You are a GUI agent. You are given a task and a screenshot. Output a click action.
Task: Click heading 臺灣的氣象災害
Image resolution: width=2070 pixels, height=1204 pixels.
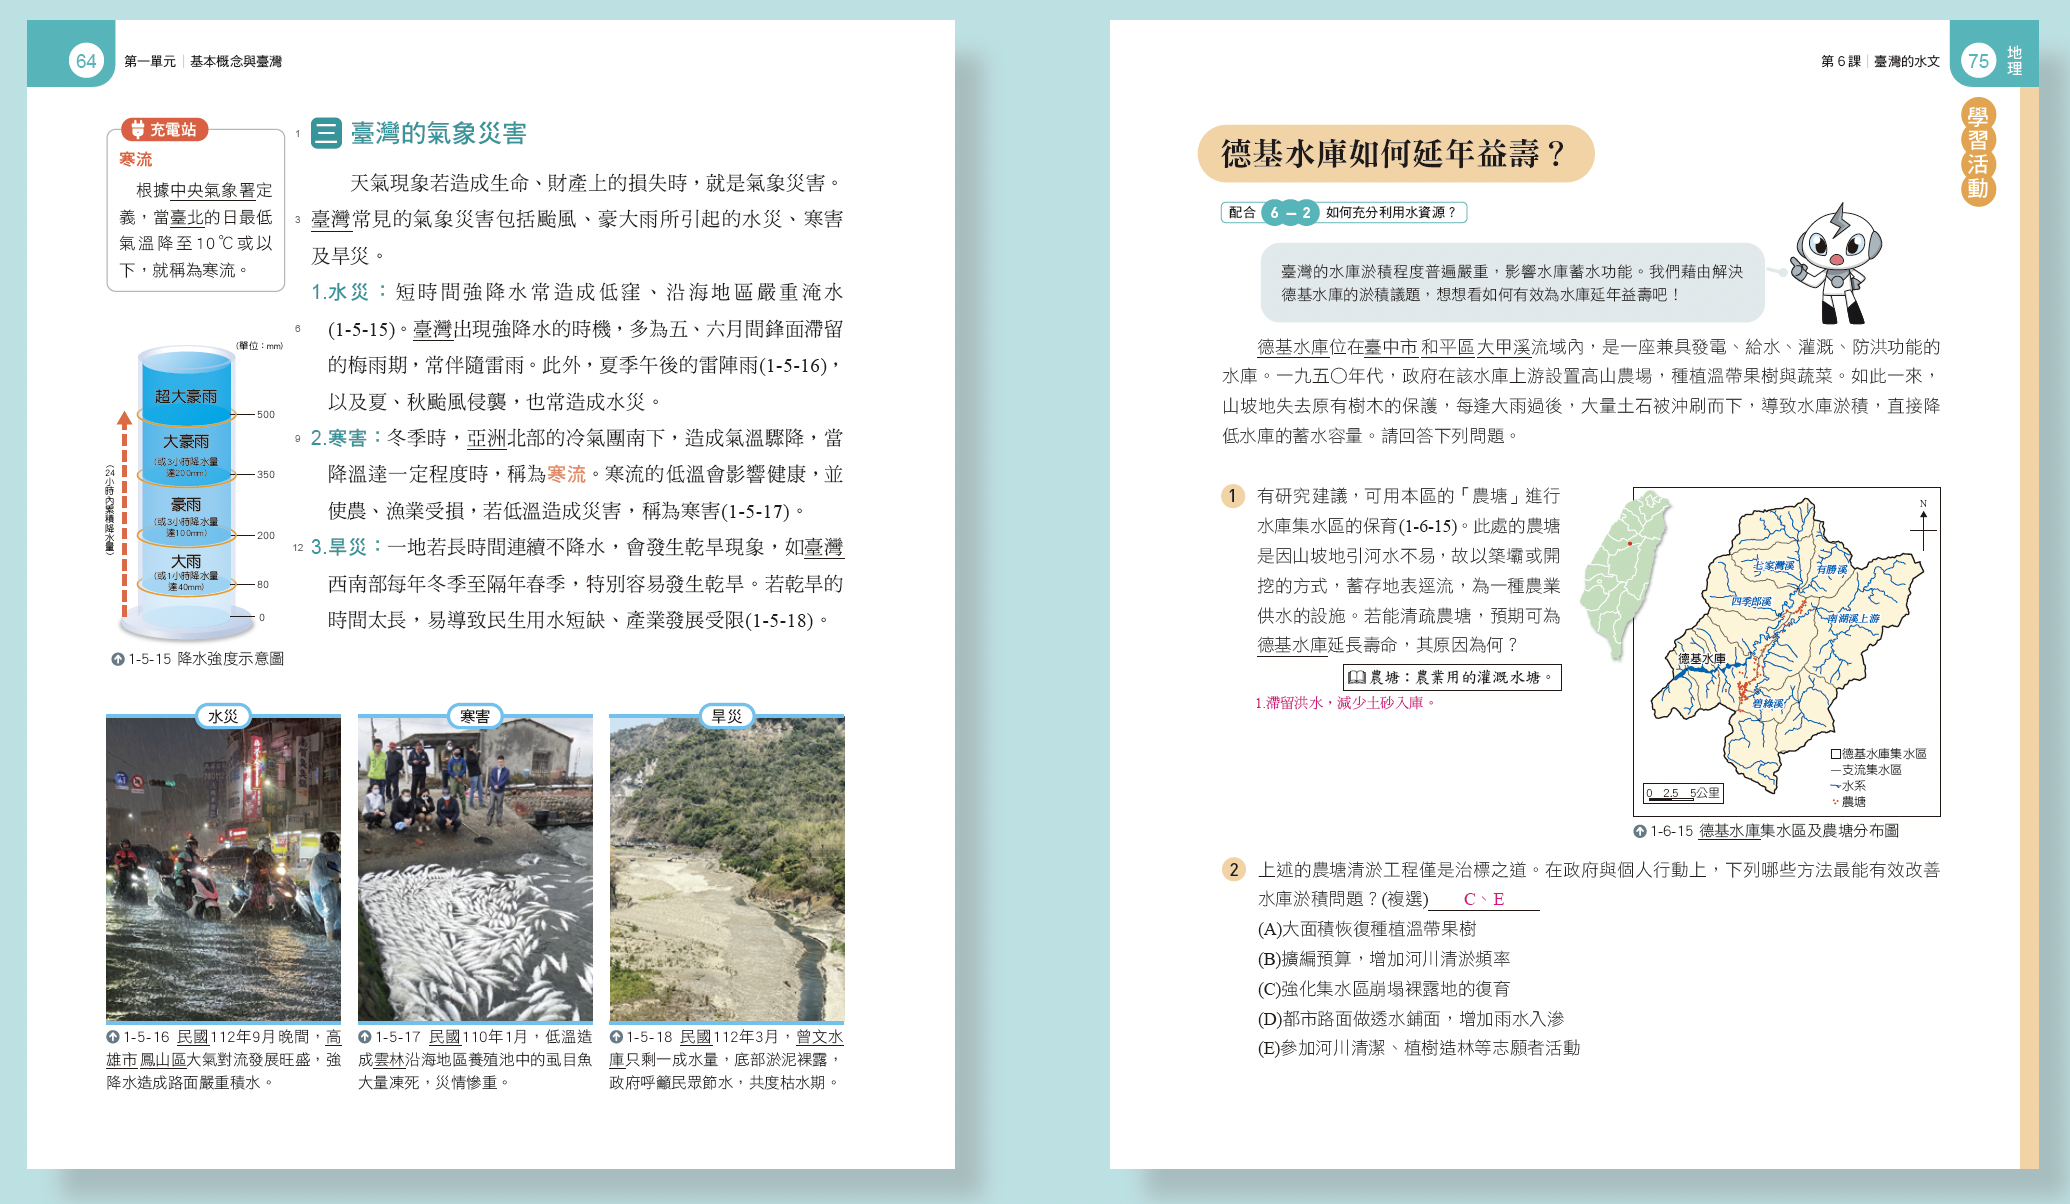(x=438, y=133)
